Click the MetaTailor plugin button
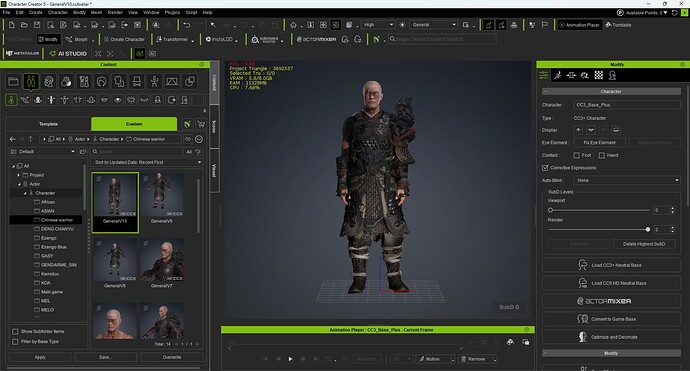 [x=23, y=53]
